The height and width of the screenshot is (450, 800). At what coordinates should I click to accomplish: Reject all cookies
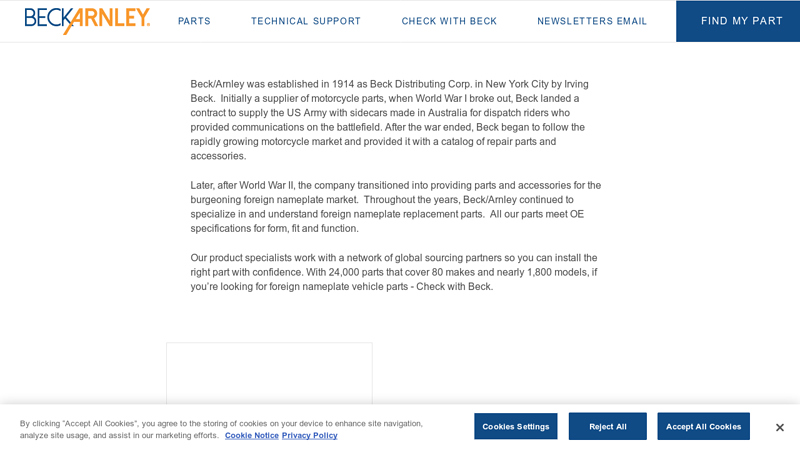[607, 426]
